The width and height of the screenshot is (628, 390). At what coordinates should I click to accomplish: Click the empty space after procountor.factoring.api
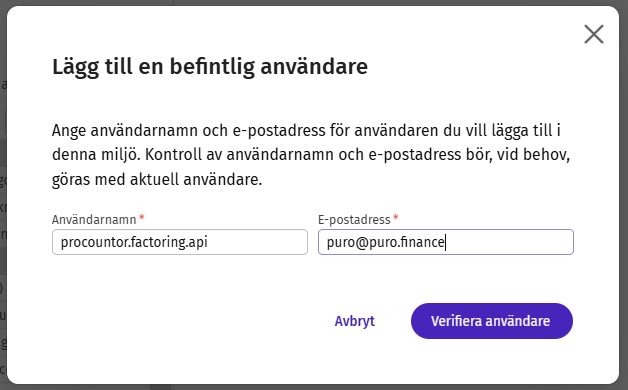(256, 242)
